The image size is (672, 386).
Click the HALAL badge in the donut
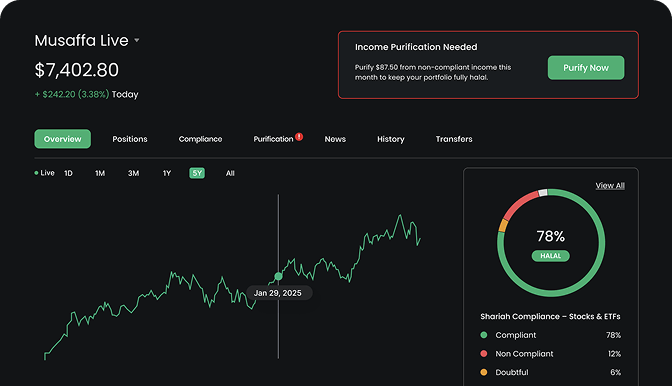point(551,256)
